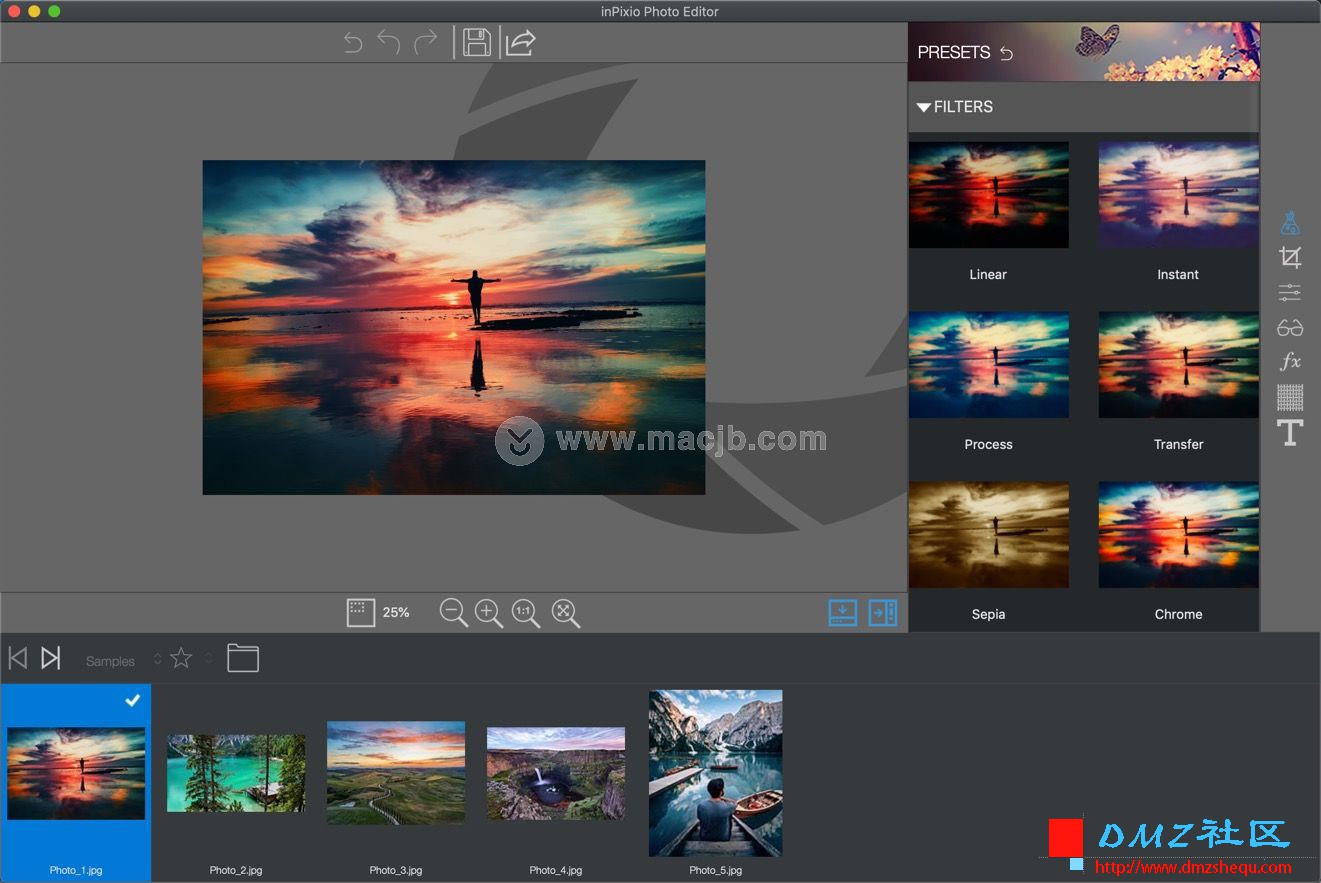The height and width of the screenshot is (883, 1321).
Task: Select Photo_2.jpg thumbnail in filmstrip
Action: (x=236, y=773)
